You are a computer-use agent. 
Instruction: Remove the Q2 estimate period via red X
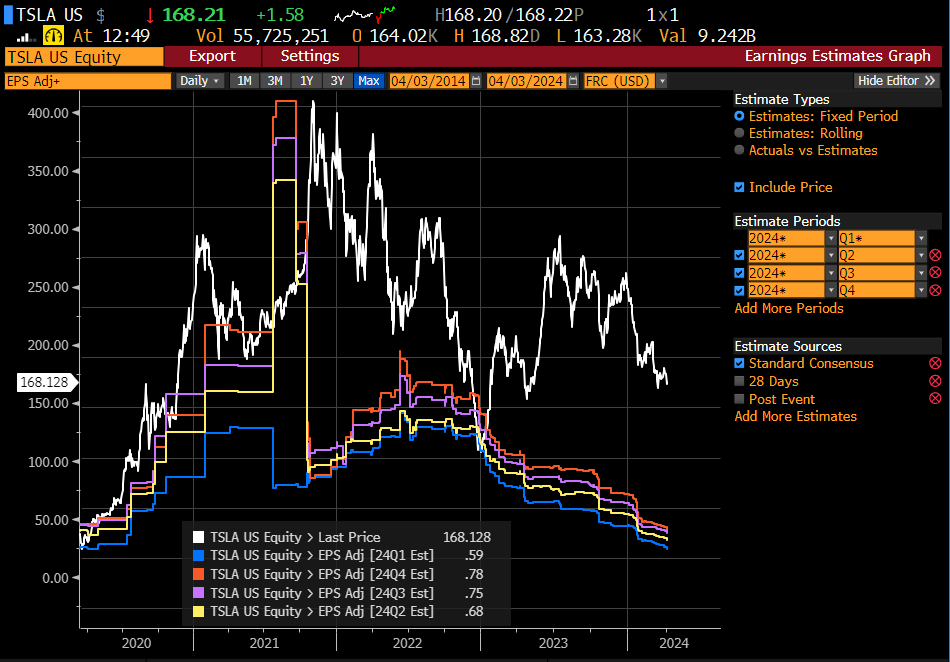pos(936,255)
